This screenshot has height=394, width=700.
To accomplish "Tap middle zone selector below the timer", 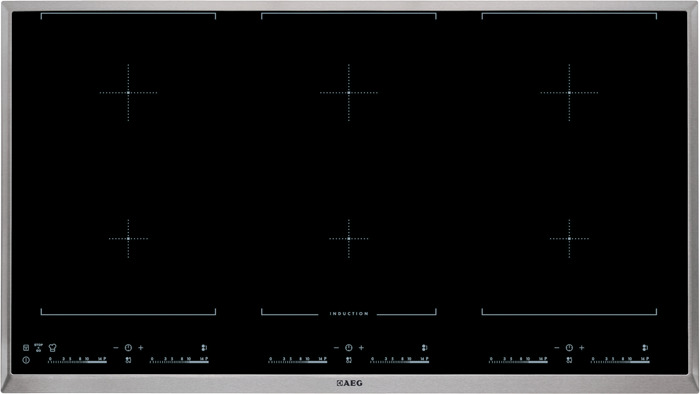I will 349,360.
